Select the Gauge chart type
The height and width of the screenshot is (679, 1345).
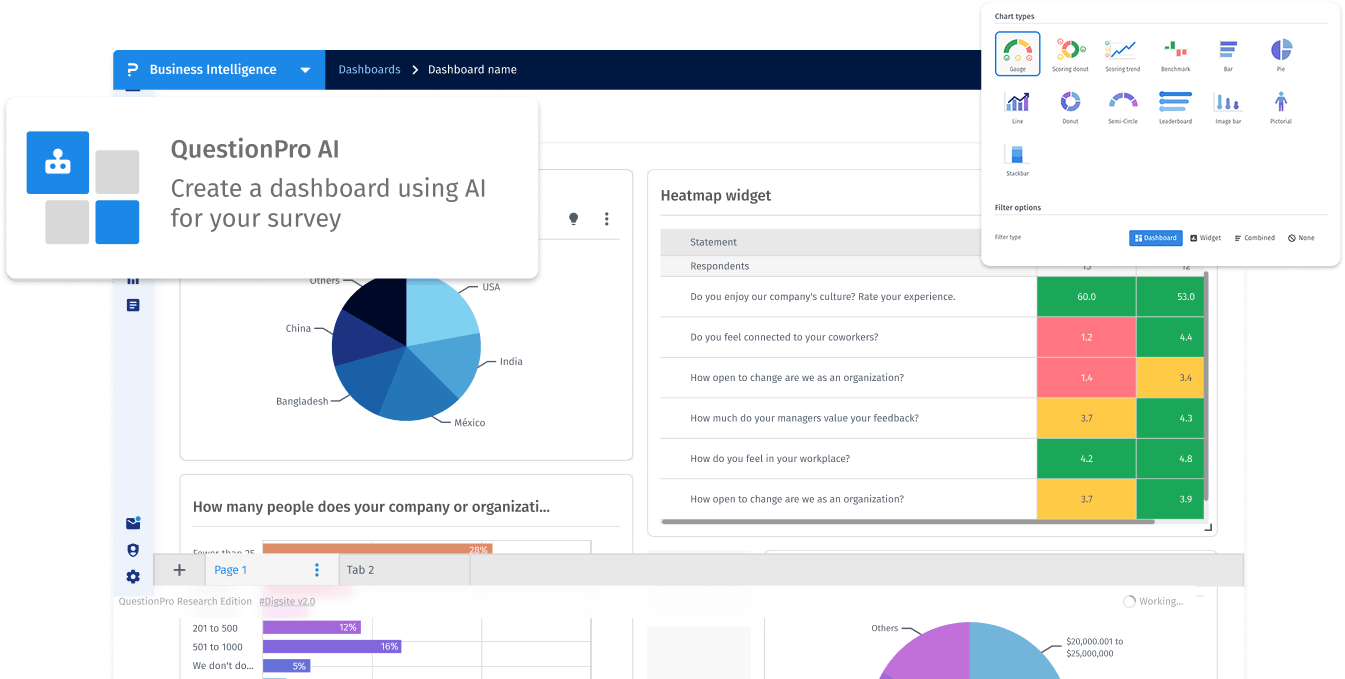point(1017,53)
